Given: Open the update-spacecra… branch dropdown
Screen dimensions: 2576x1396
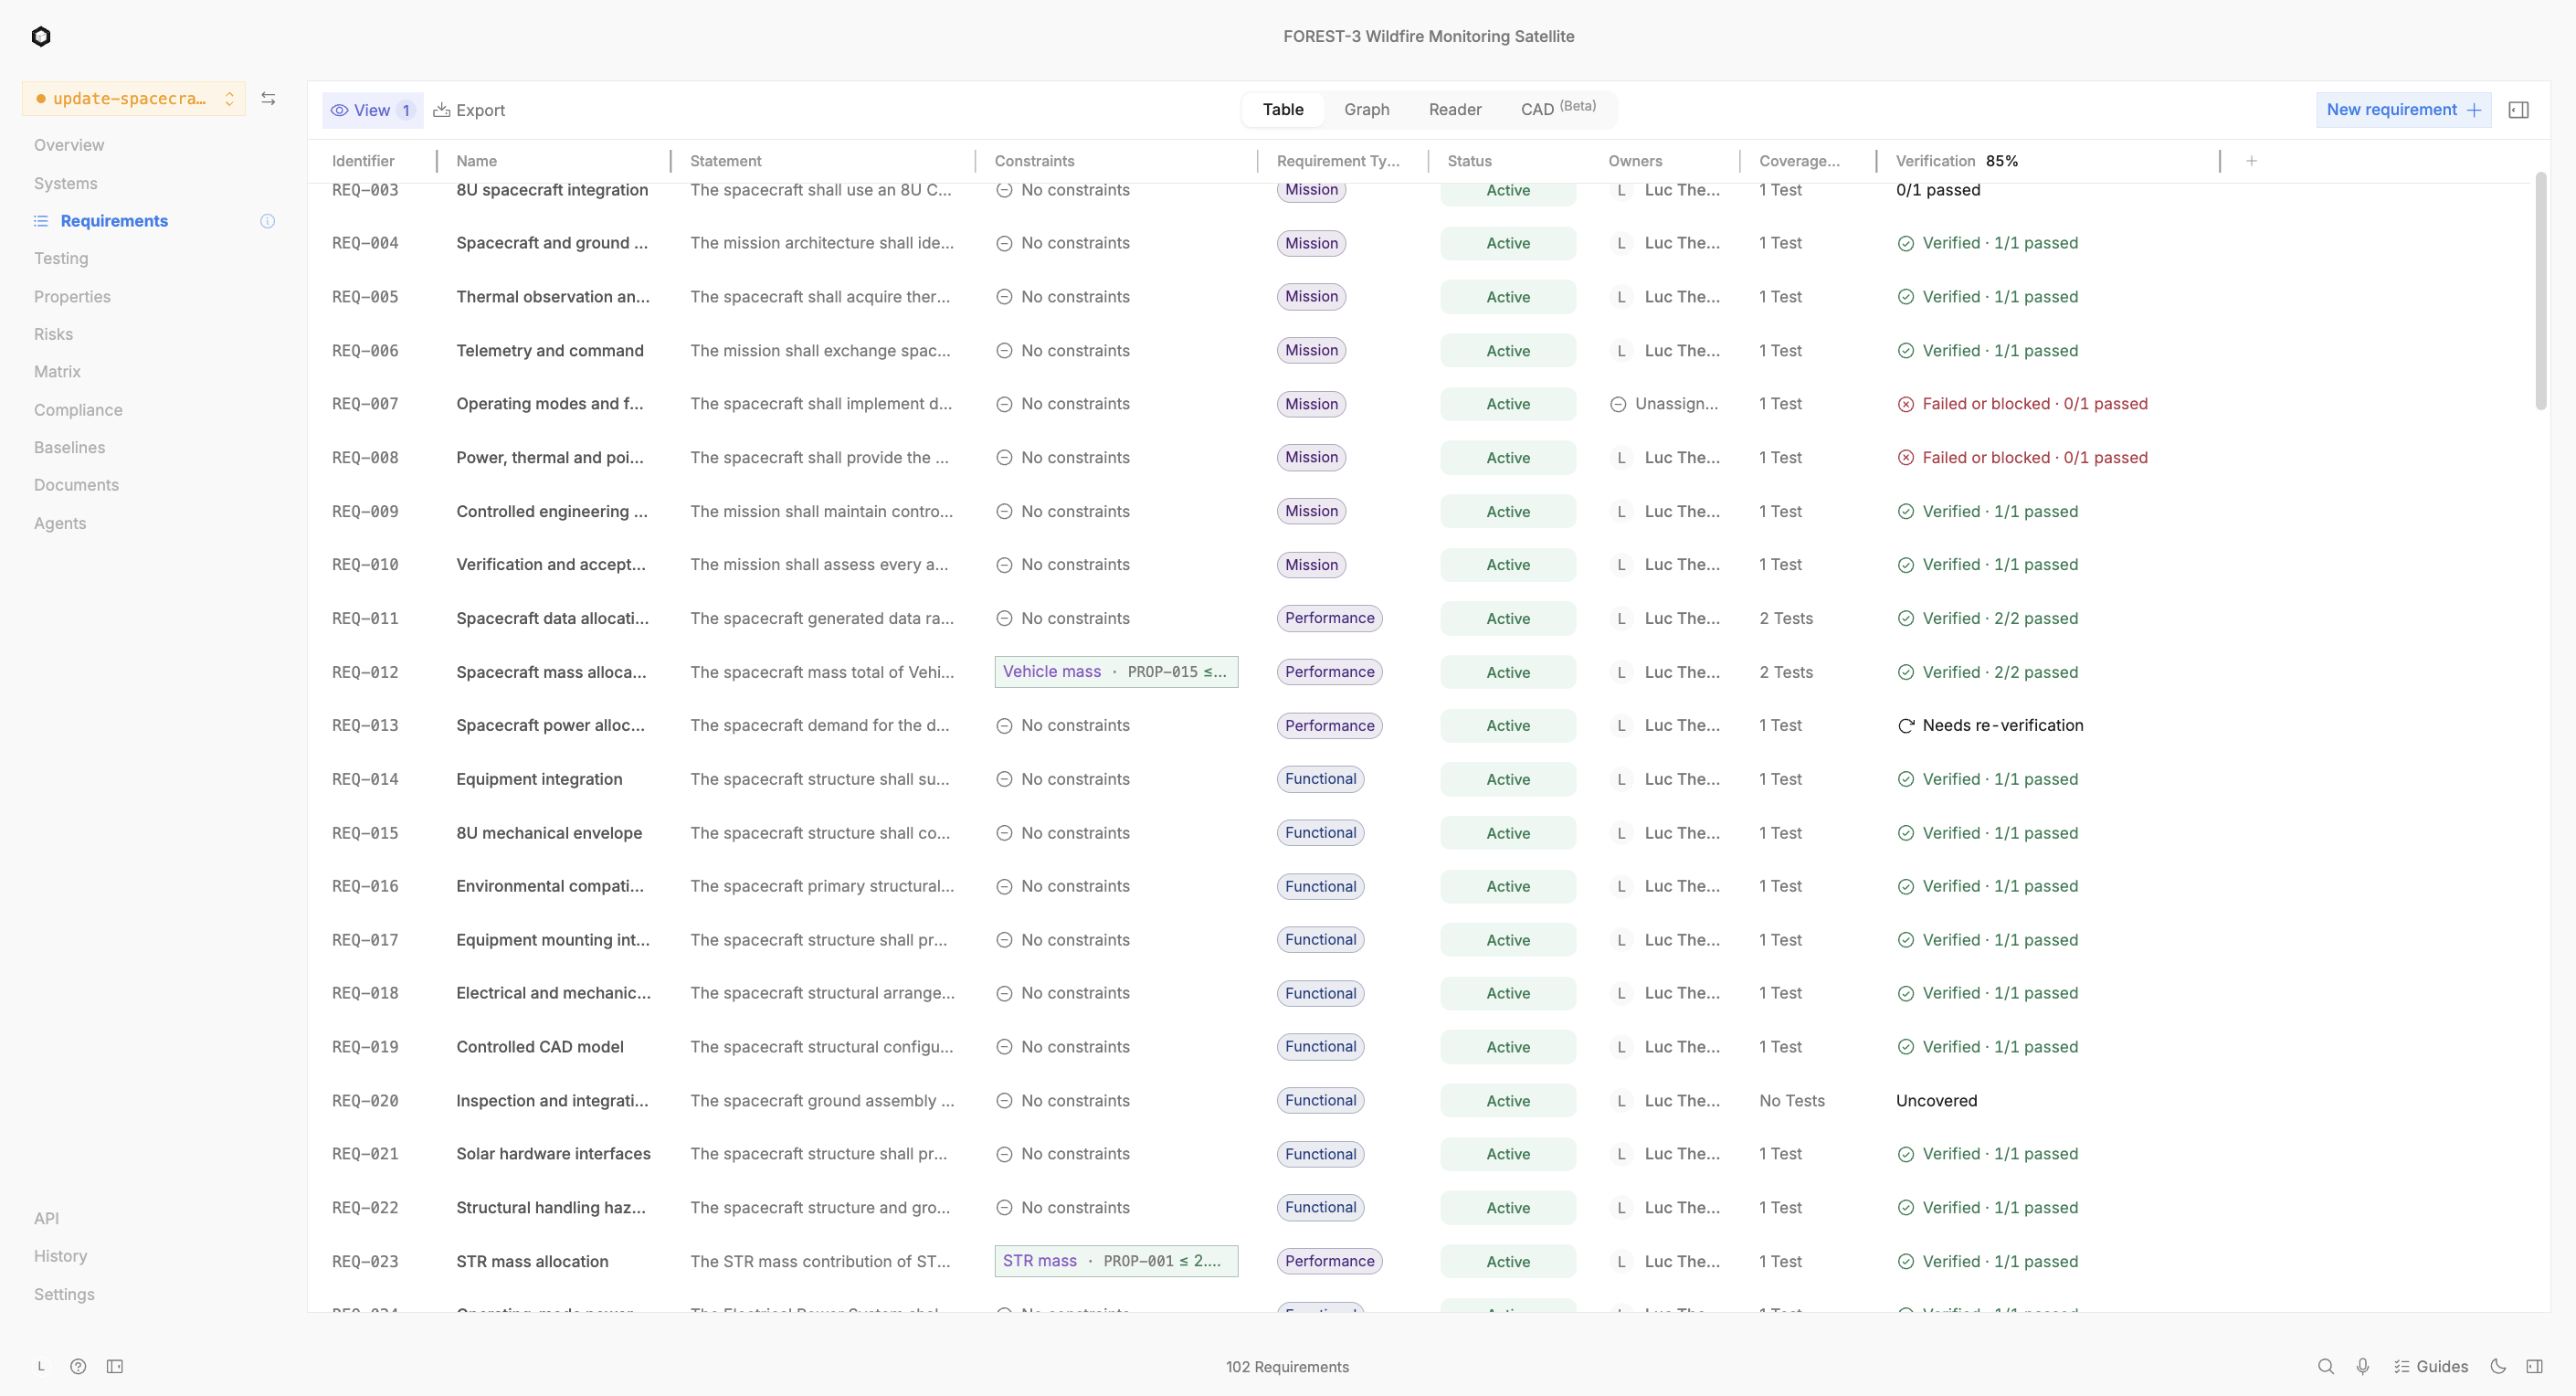Looking at the screenshot, I should click(134, 99).
